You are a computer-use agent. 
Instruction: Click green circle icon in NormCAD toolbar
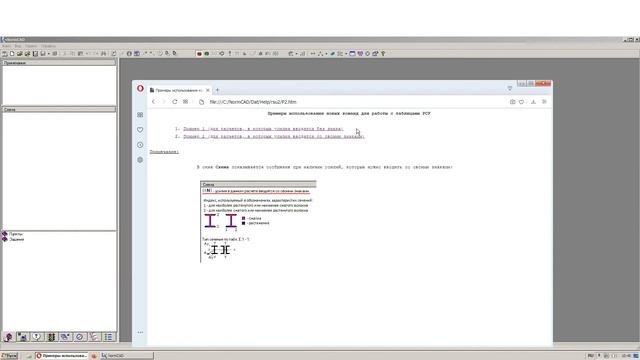(207, 53)
